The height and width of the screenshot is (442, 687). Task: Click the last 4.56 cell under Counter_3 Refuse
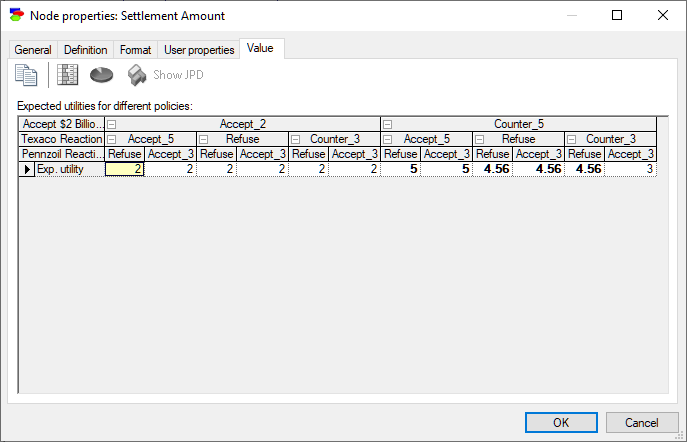click(585, 169)
